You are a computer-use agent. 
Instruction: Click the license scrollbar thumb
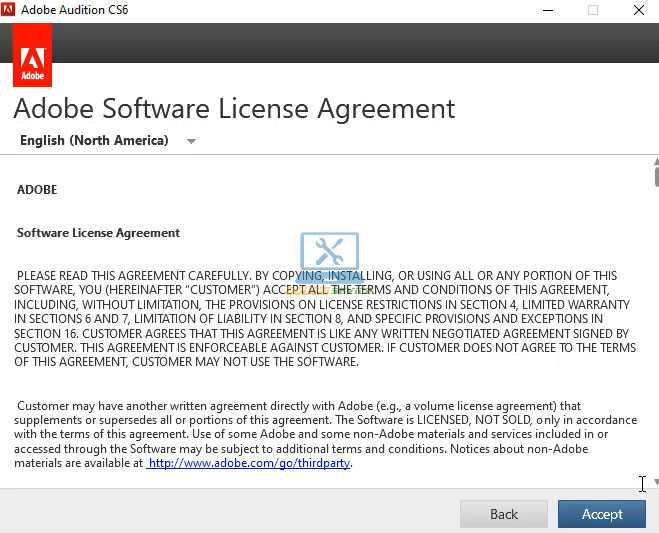(655, 178)
